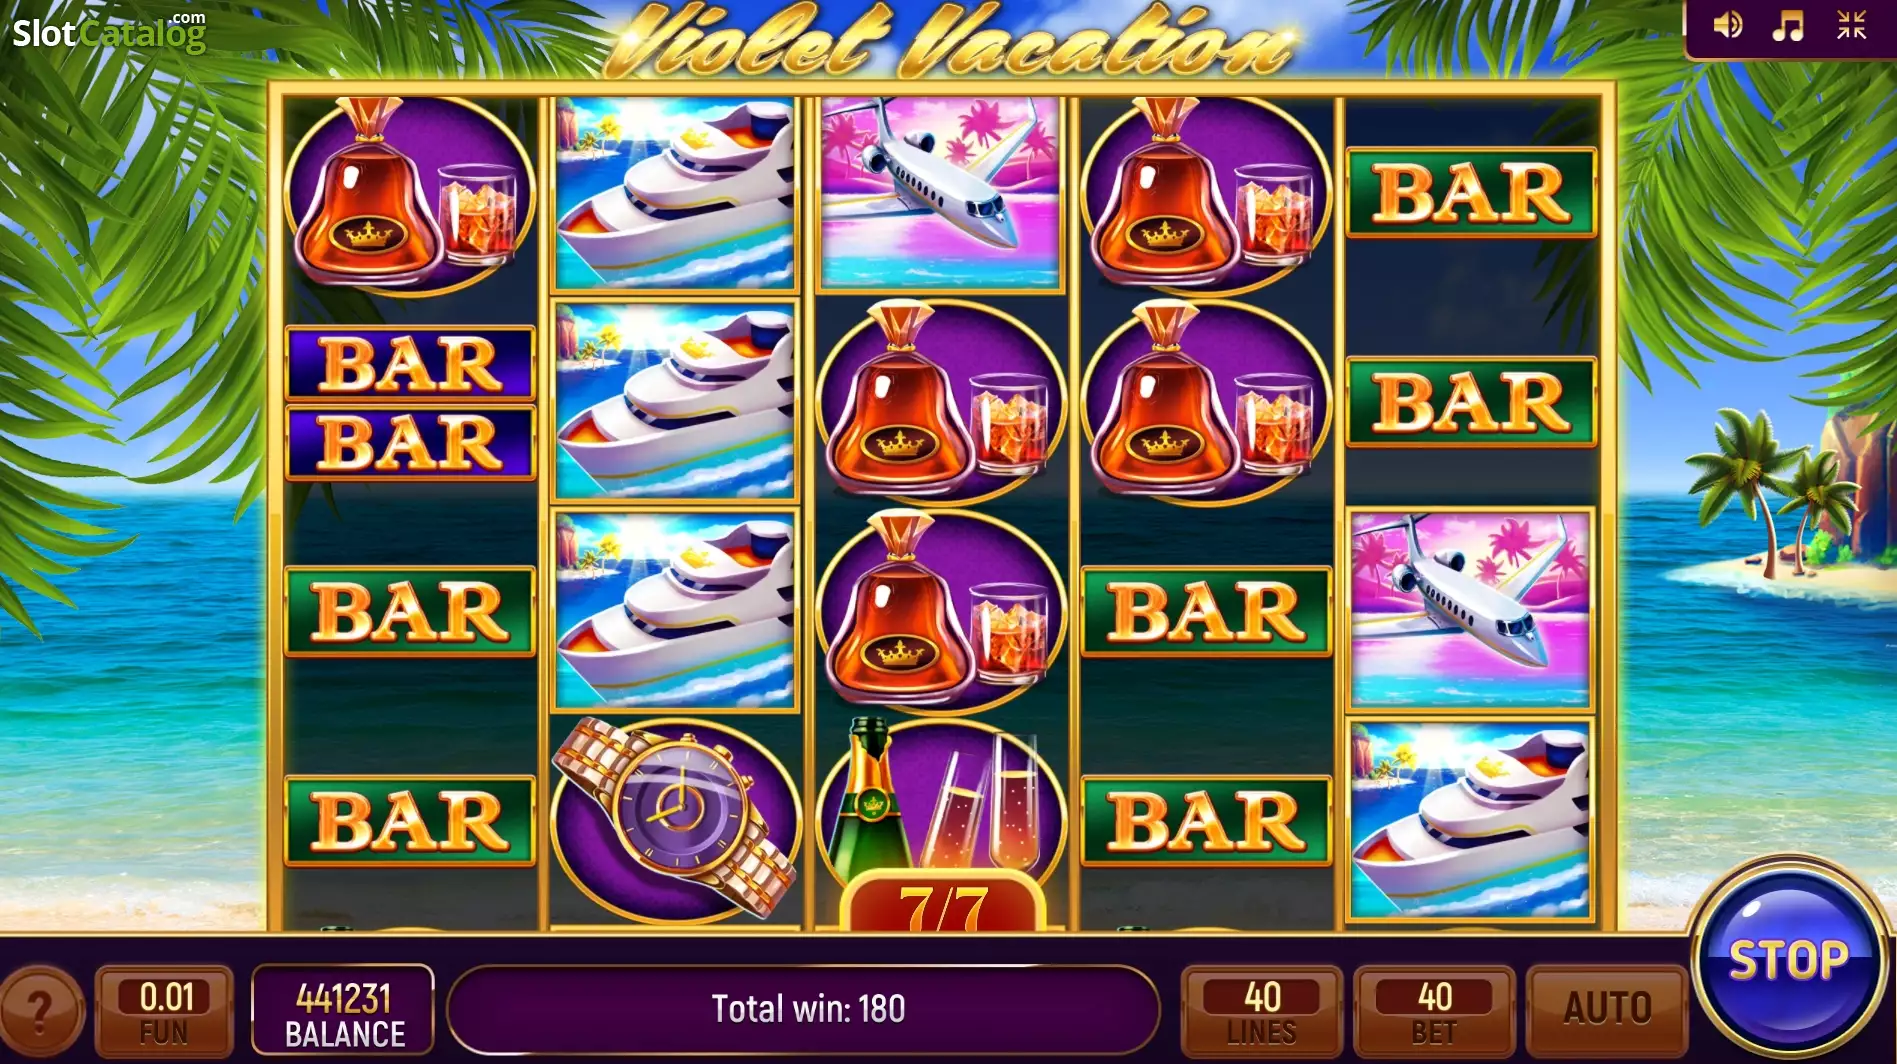Click the cognac bottle symbol on reel one
This screenshot has height=1064, width=1897.
click(410, 195)
